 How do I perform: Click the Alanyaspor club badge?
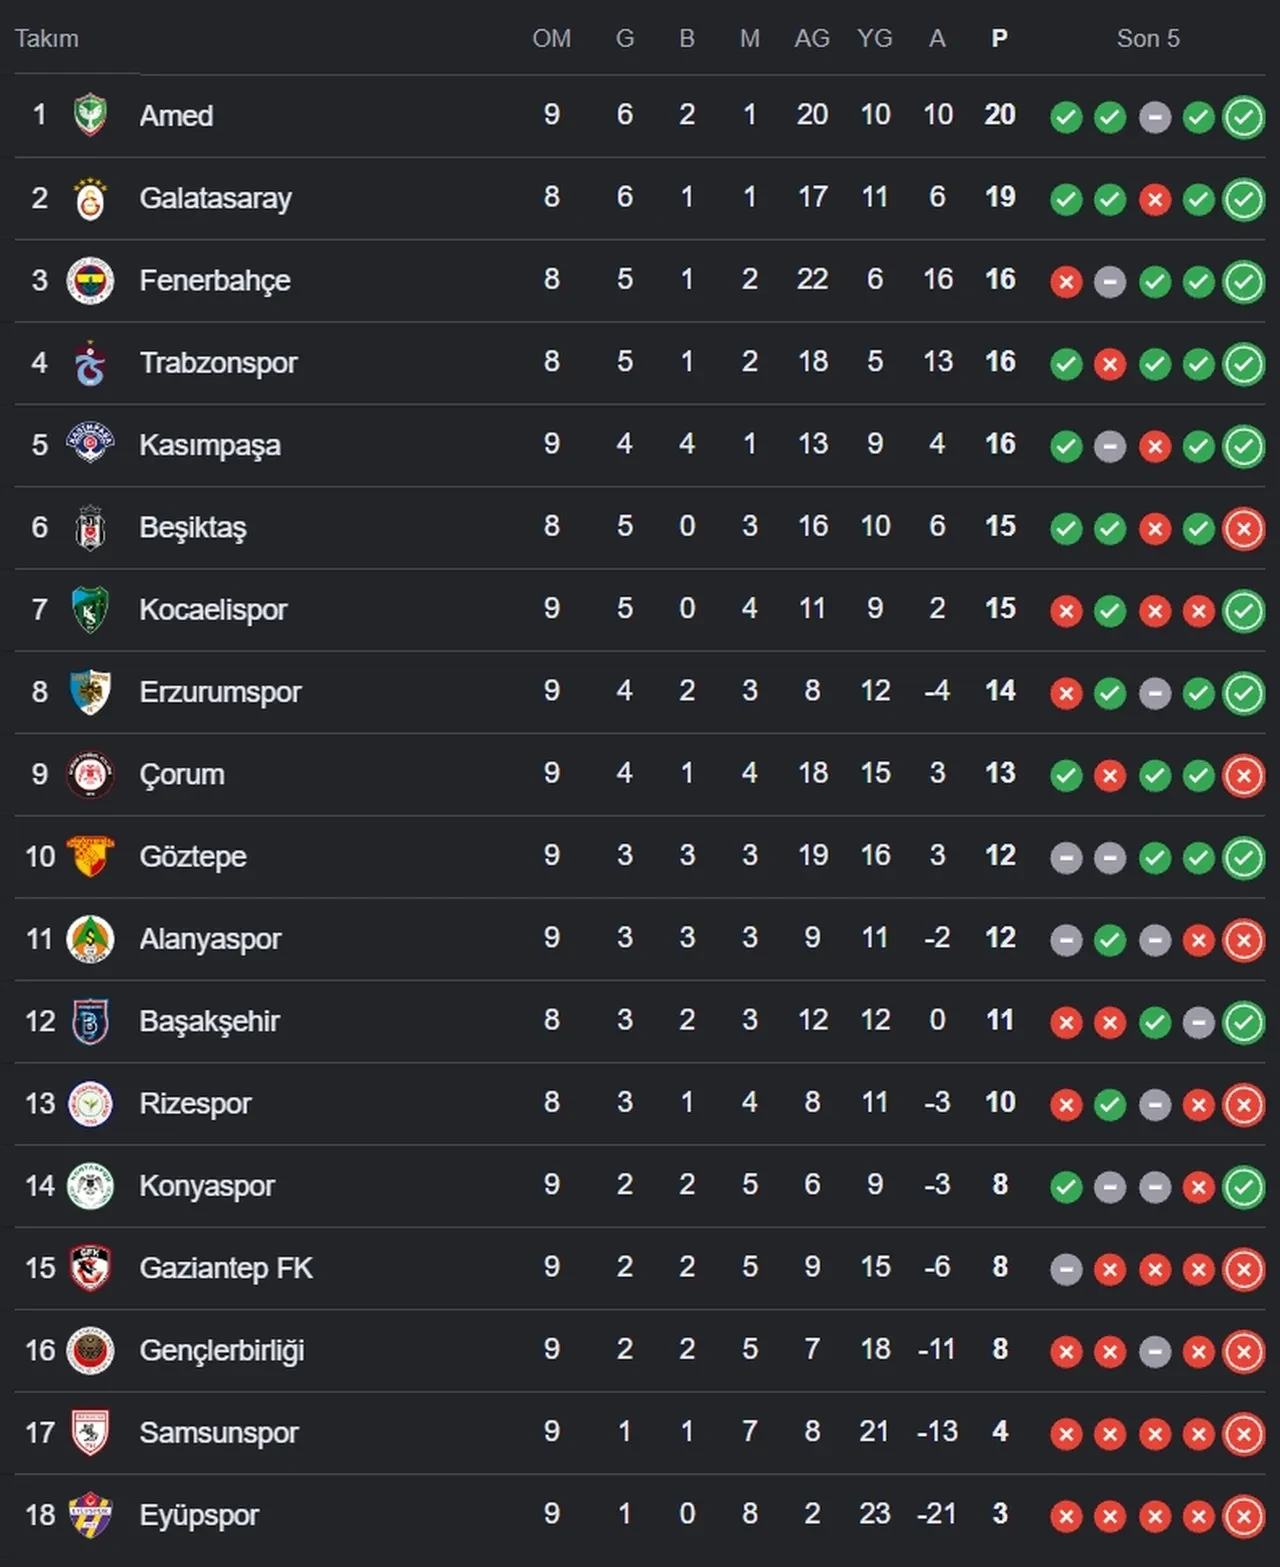coord(90,939)
